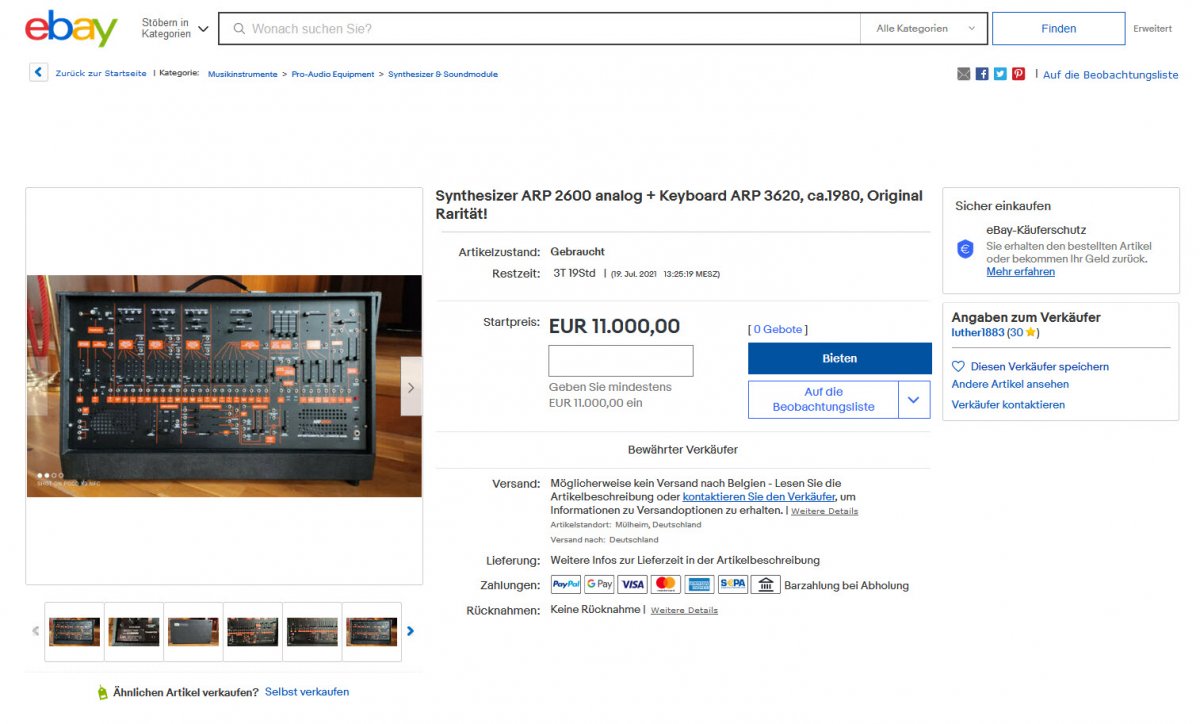Open Stöbern in Kategorien dropdown
The width and height of the screenshot is (1200, 724).
[175, 28]
